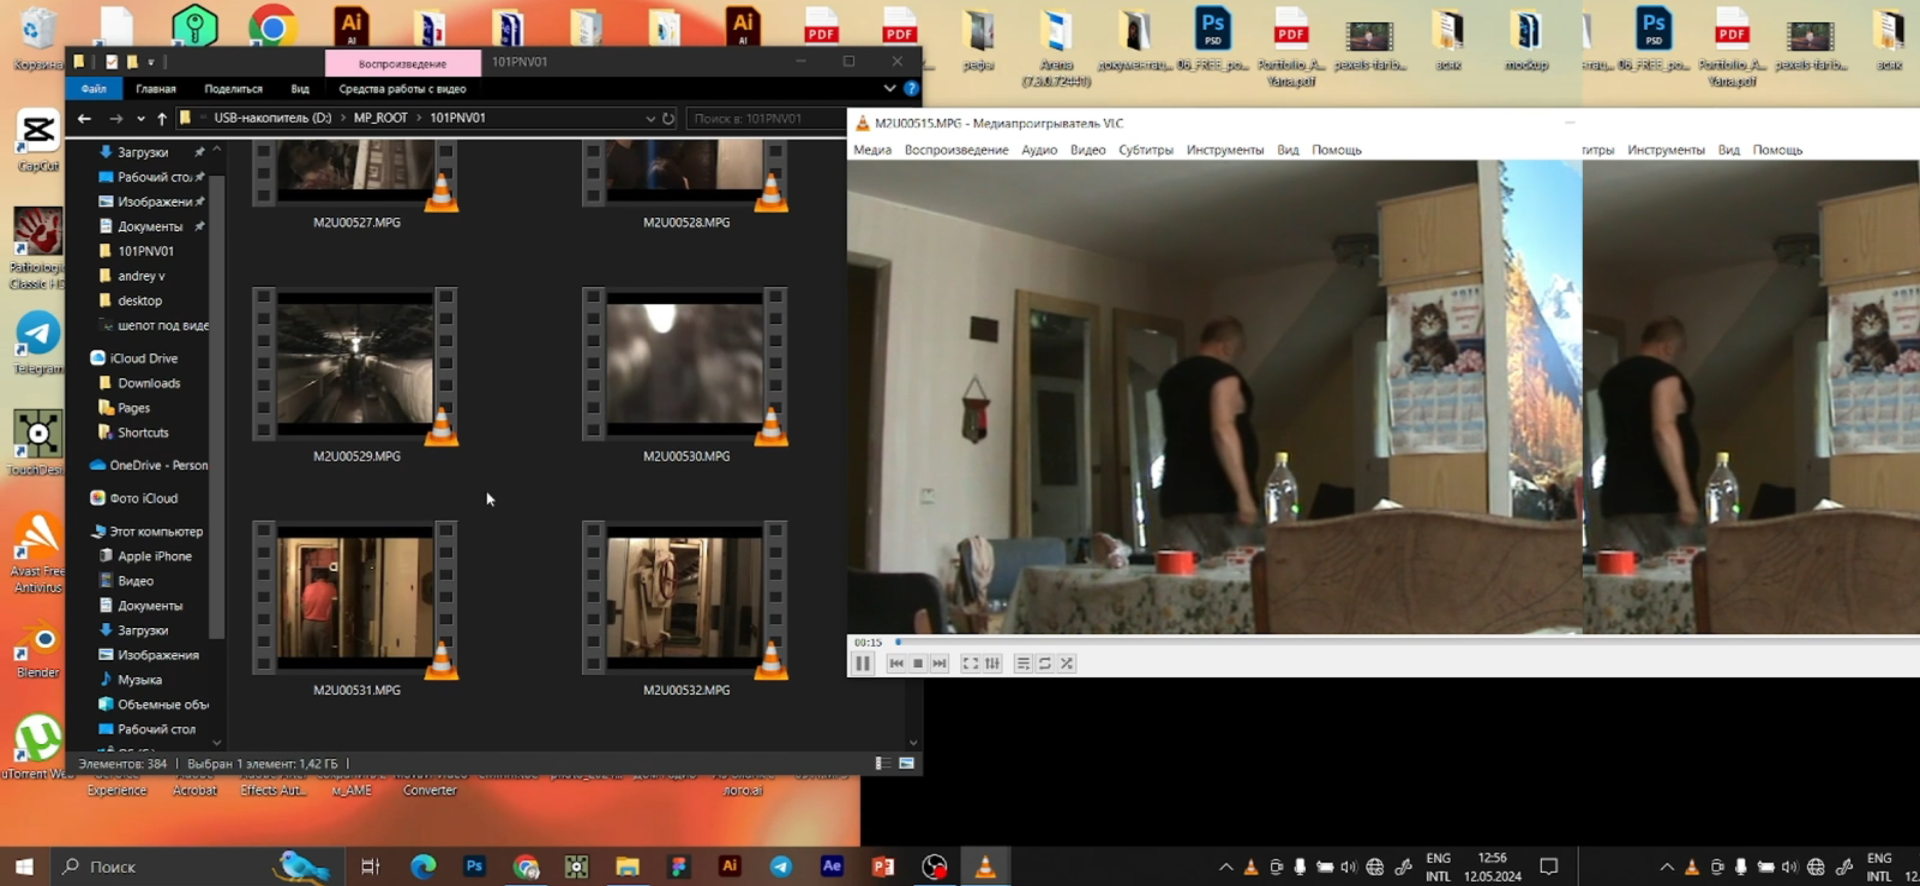This screenshot has width=1920, height=886.
Task: Click the Поиск box in taskbar
Action: 160,867
